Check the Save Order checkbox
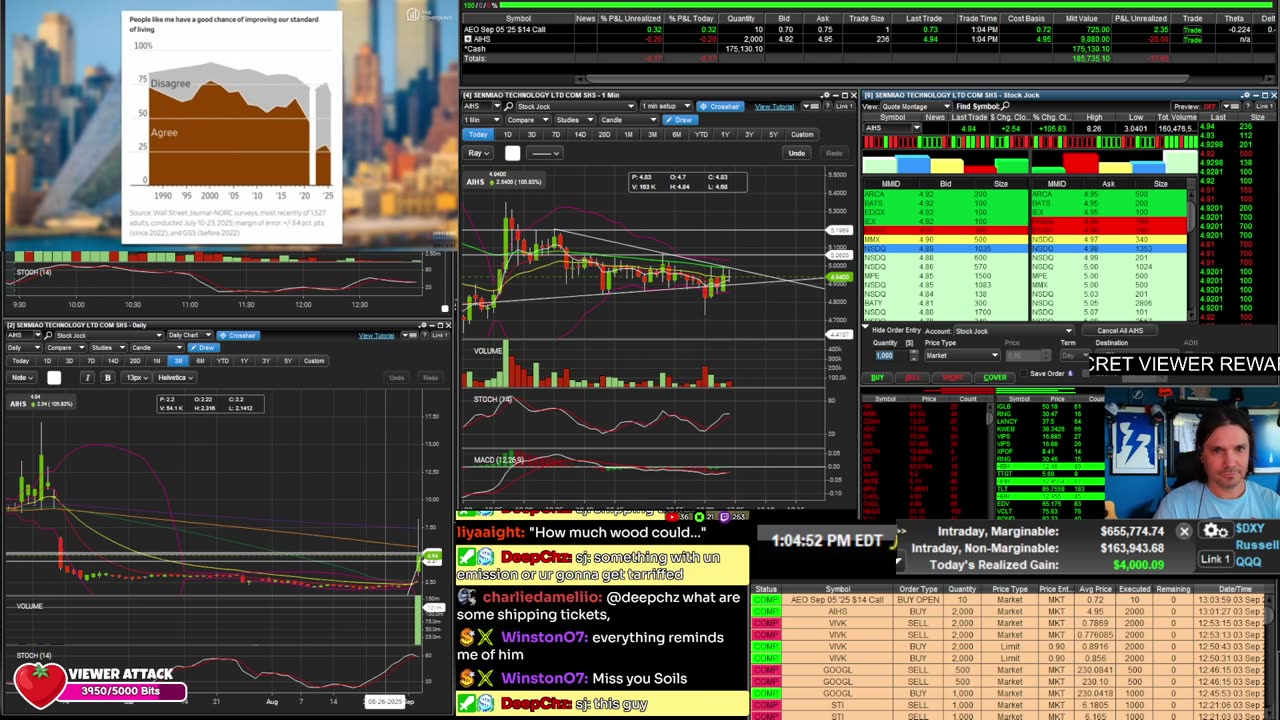The width and height of the screenshot is (1280, 720). [x=1023, y=373]
